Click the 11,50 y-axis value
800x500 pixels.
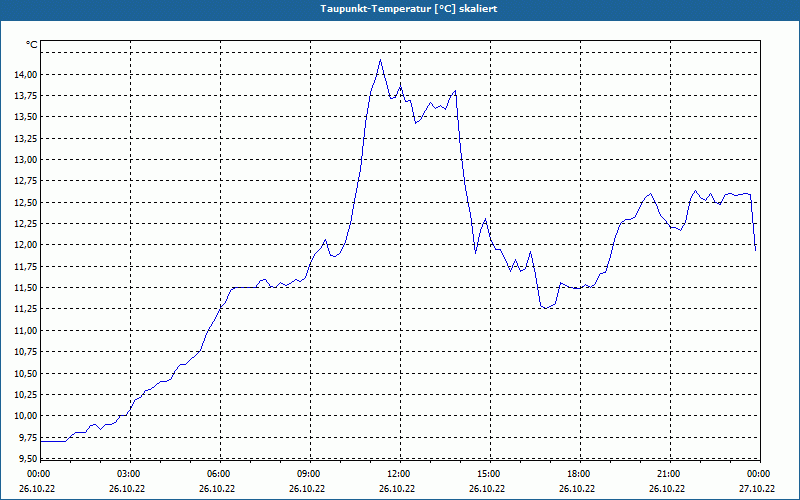pos(26,288)
